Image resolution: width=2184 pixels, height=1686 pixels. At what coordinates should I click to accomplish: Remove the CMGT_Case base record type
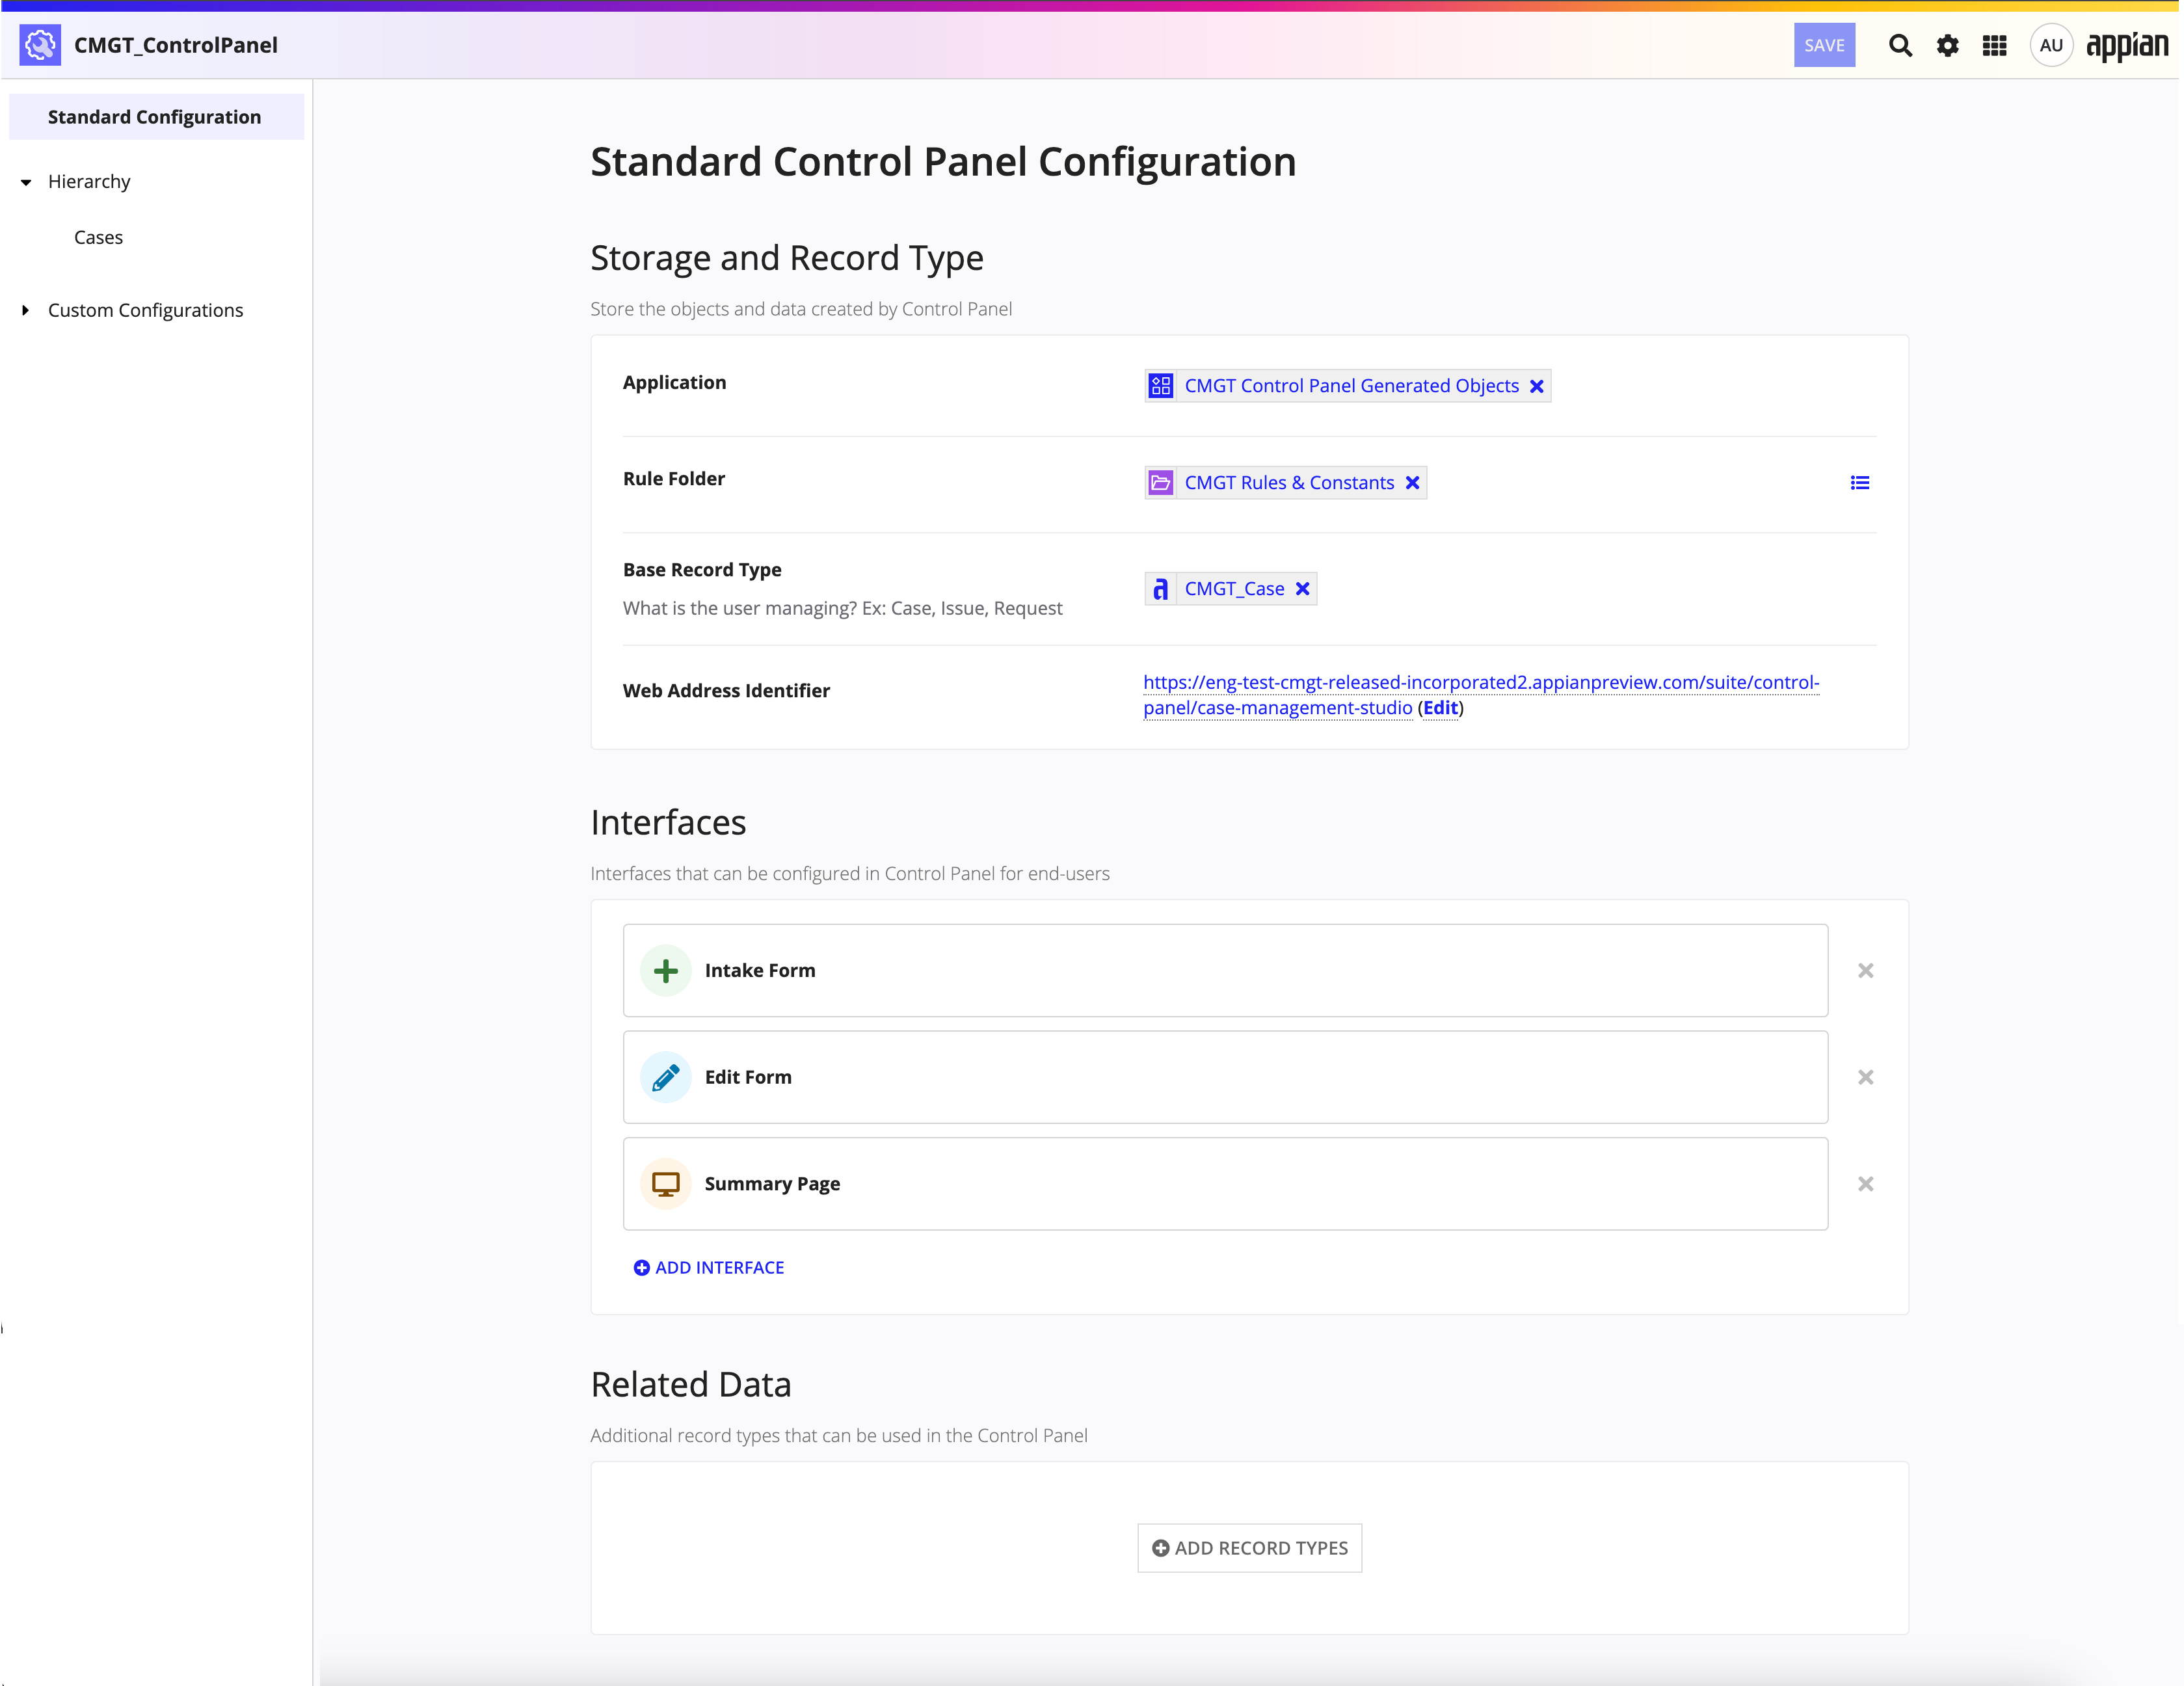pos(1302,589)
